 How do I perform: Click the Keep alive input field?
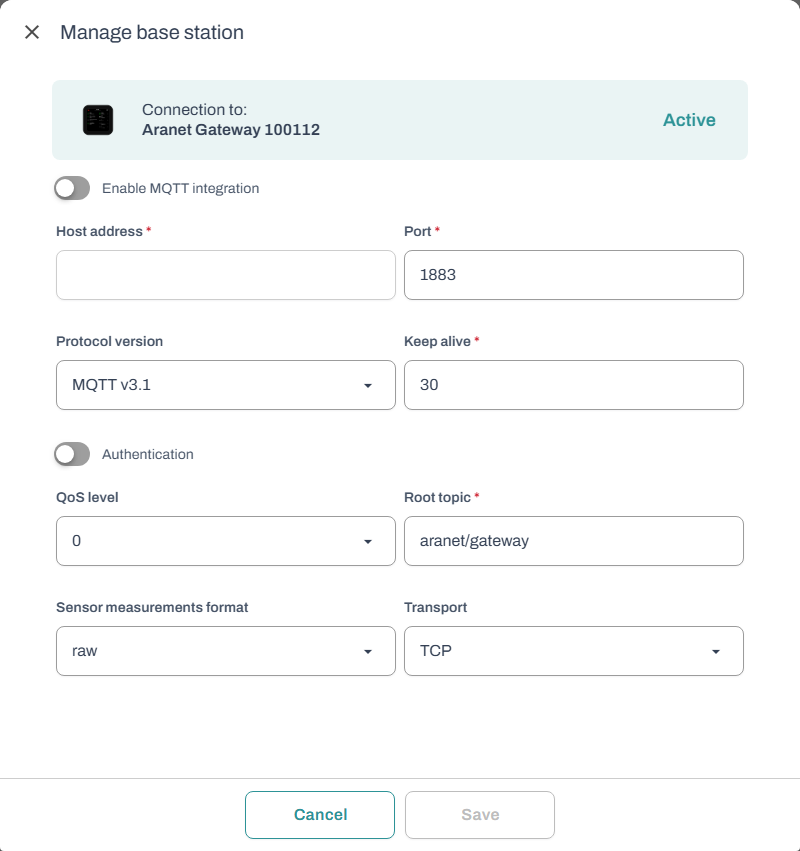pos(573,385)
